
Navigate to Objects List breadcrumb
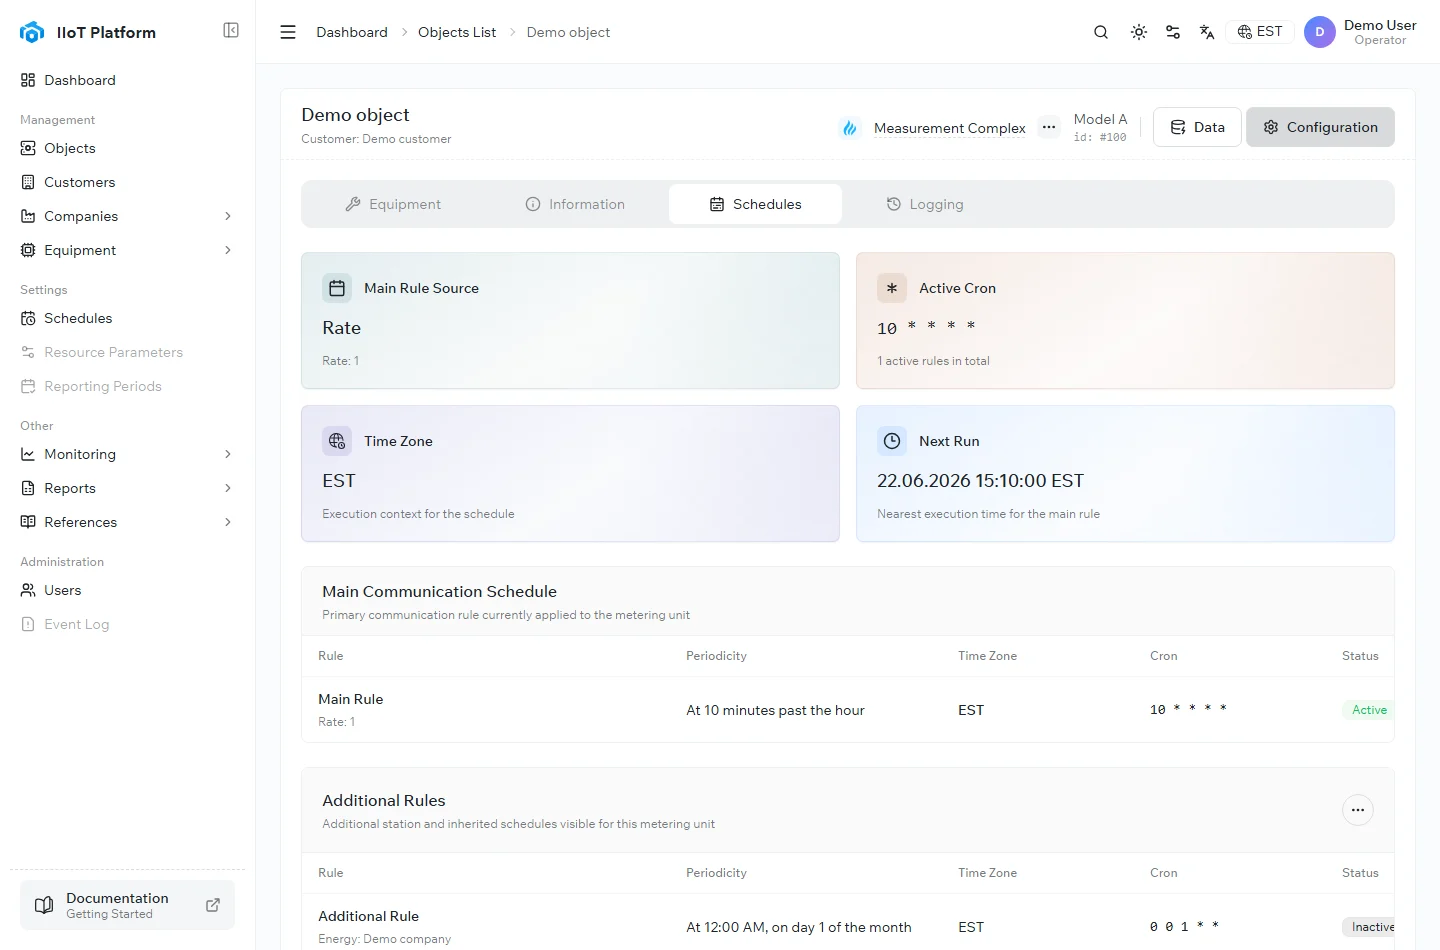coord(457,32)
